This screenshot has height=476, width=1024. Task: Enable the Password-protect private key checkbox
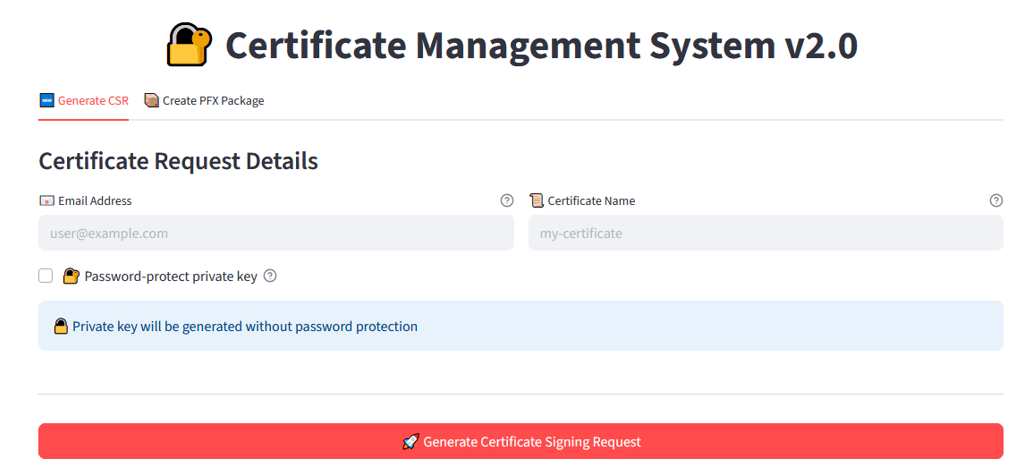pyautogui.click(x=46, y=276)
